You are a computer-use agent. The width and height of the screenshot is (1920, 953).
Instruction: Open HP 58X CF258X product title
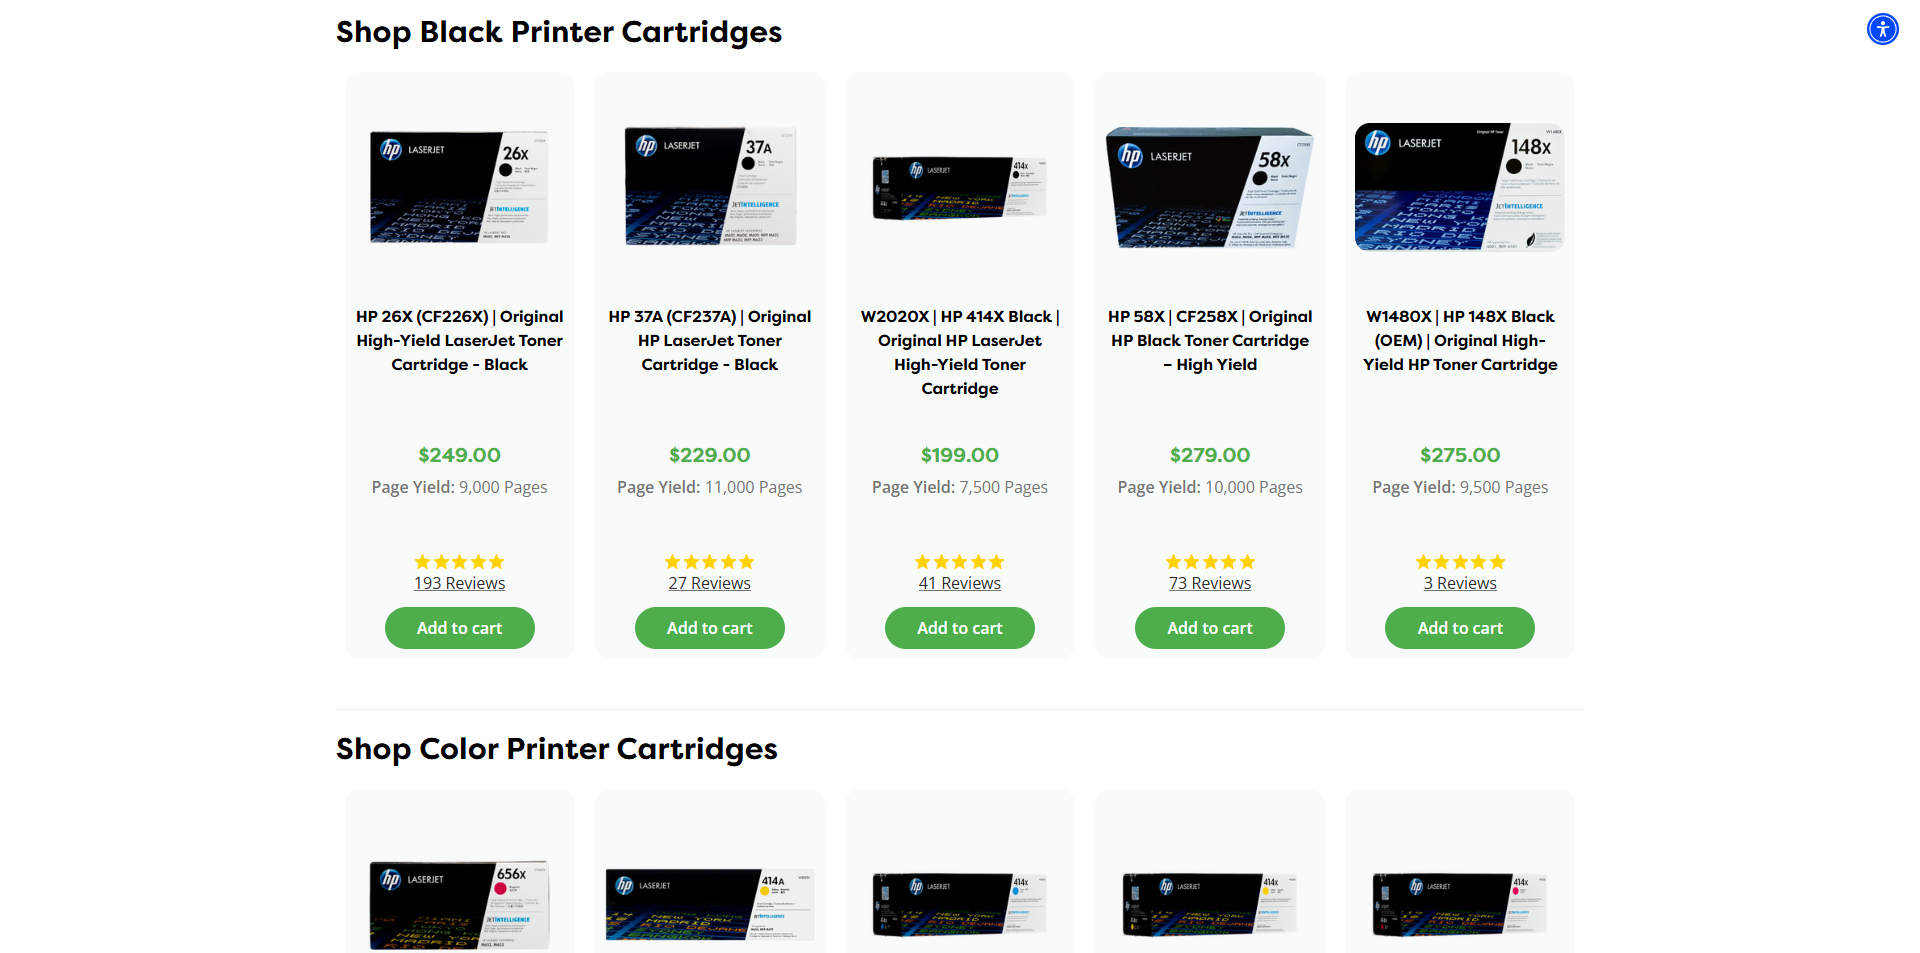pos(1210,340)
